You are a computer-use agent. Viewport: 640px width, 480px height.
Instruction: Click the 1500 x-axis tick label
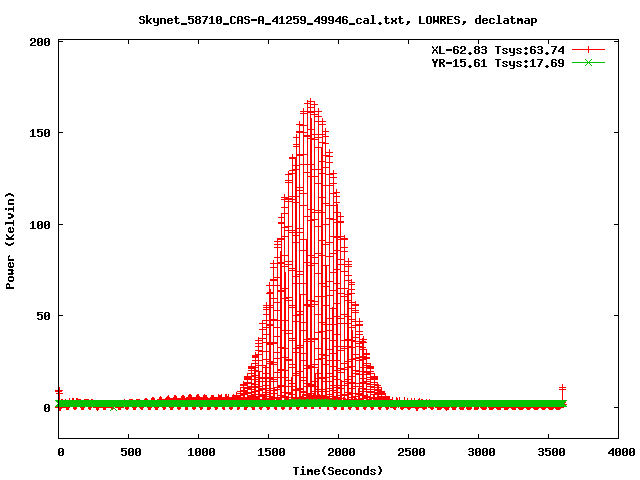point(271,452)
